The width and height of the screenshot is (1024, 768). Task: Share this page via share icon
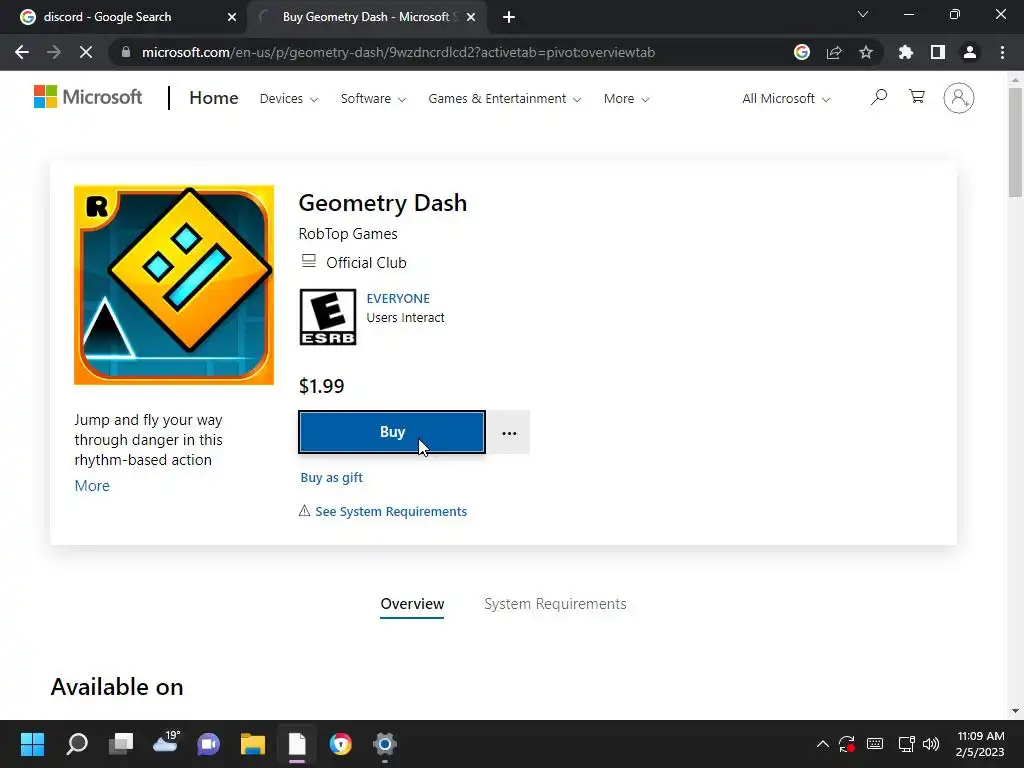834,52
